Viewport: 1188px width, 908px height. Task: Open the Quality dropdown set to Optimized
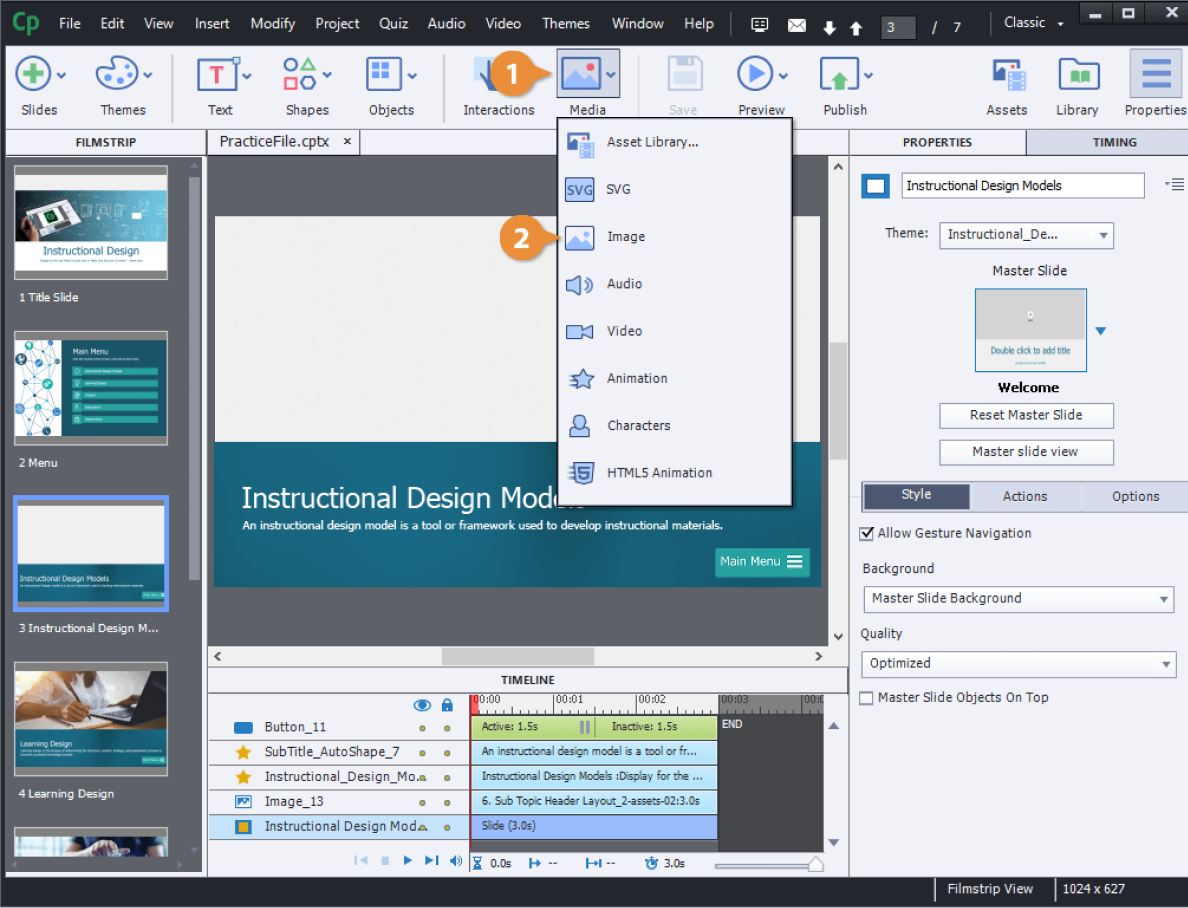pyautogui.click(x=1018, y=663)
